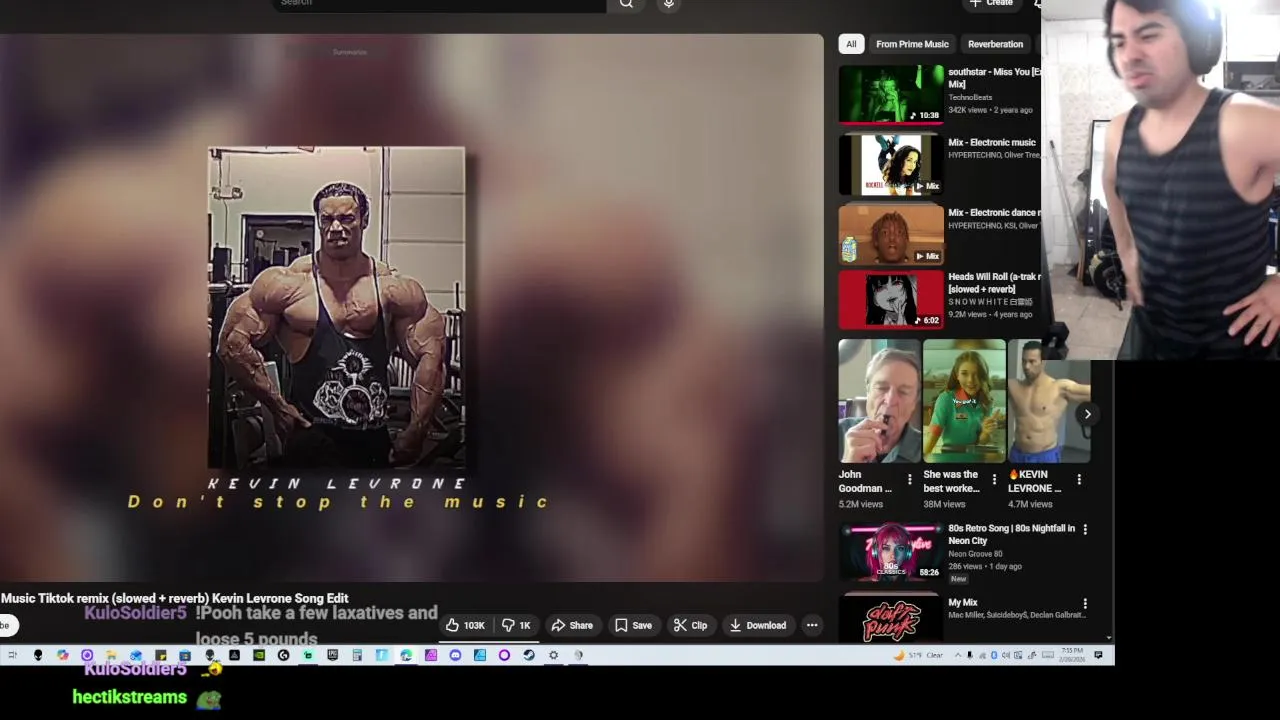
Task: Open more actions ellipsis beside Download
Action: tap(812, 625)
